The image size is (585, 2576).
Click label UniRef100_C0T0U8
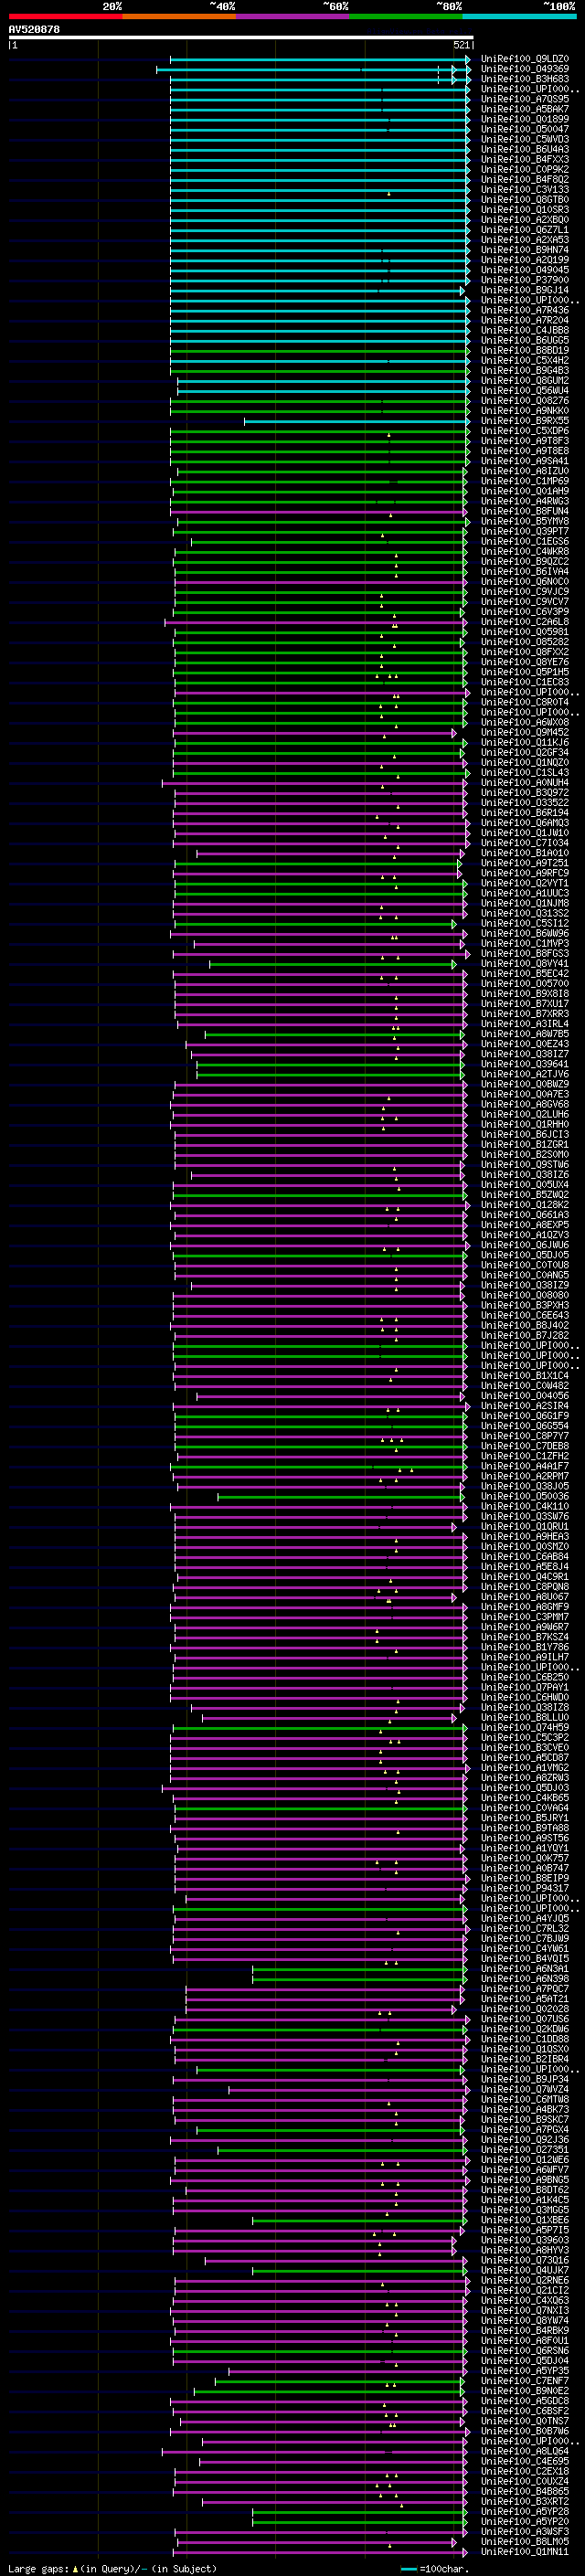[x=525, y=1264]
